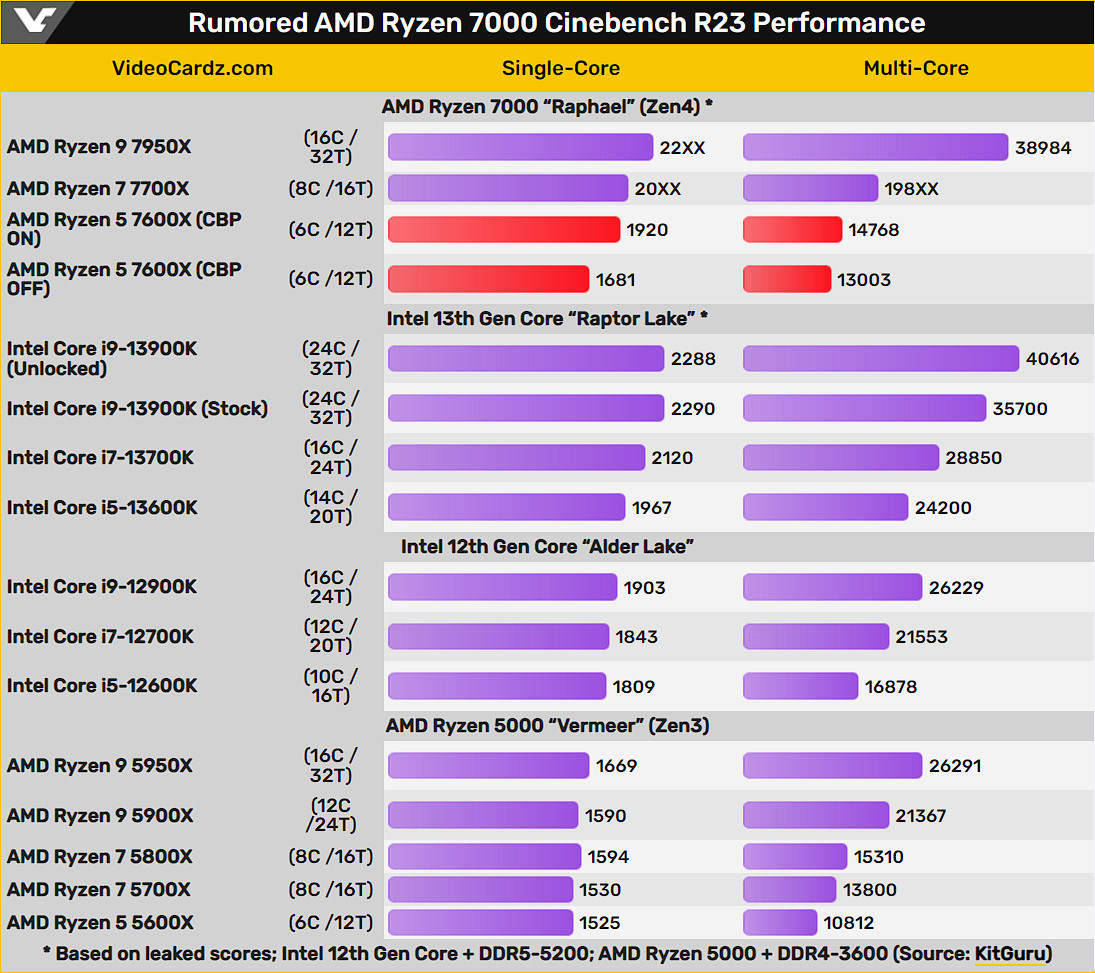The height and width of the screenshot is (973, 1095).
Task: Click the (12C /24T) core count for Ryzen 9 5900X
Action: pyautogui.click(x=331, y=815)
